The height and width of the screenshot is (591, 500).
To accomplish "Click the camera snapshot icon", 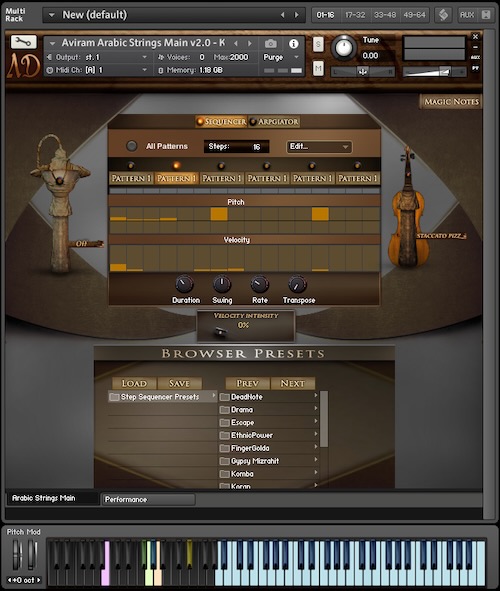I will pyautogui.click(x=270, y=44).
